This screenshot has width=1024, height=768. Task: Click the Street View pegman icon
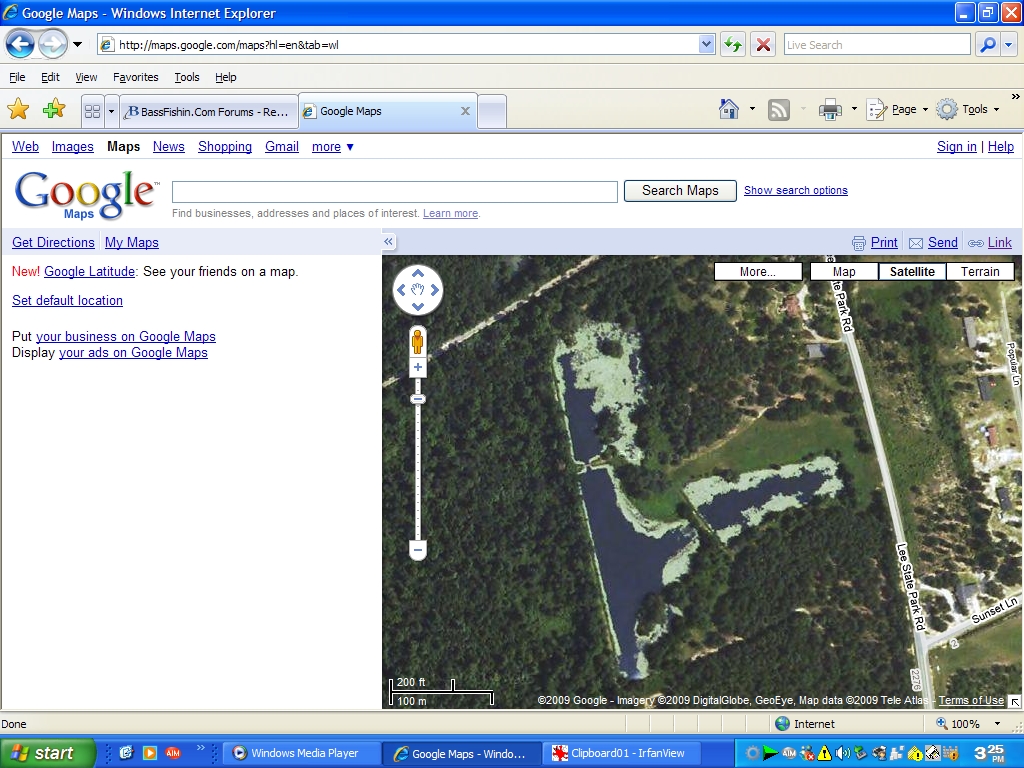(418, 342)
